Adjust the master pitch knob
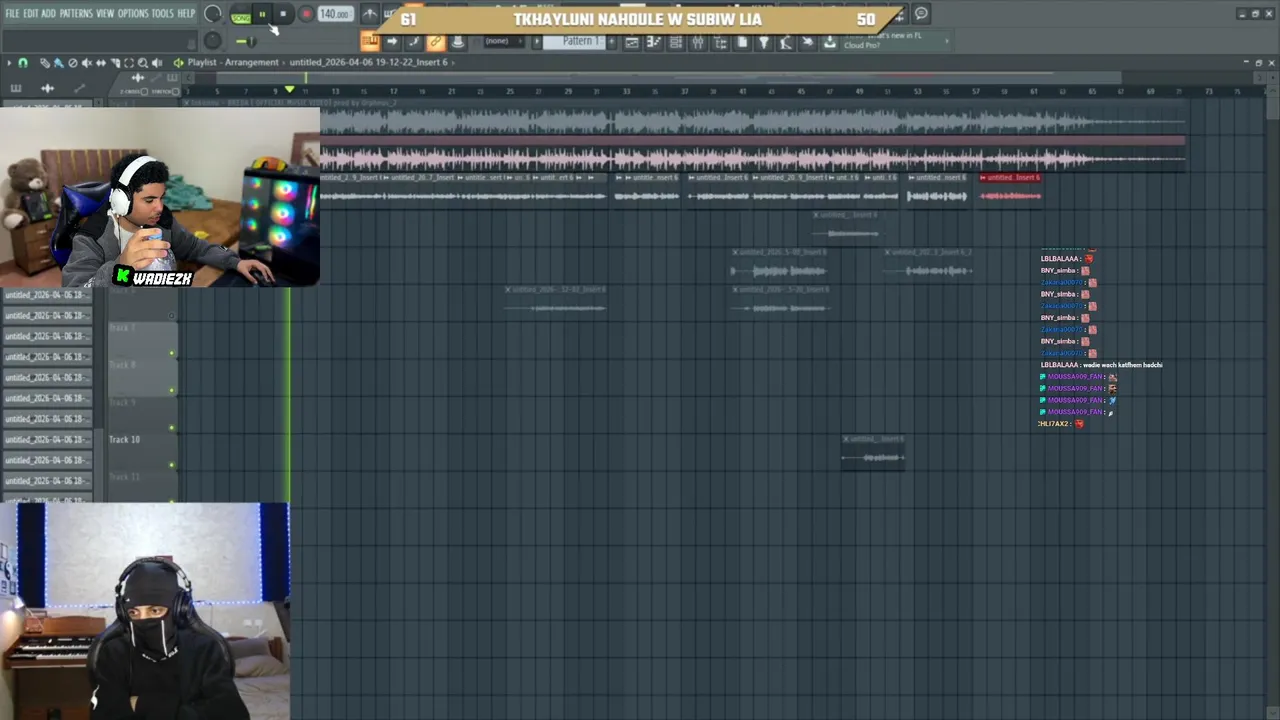The height and width of the screenshot is (720, 1280). pos(212,40)
